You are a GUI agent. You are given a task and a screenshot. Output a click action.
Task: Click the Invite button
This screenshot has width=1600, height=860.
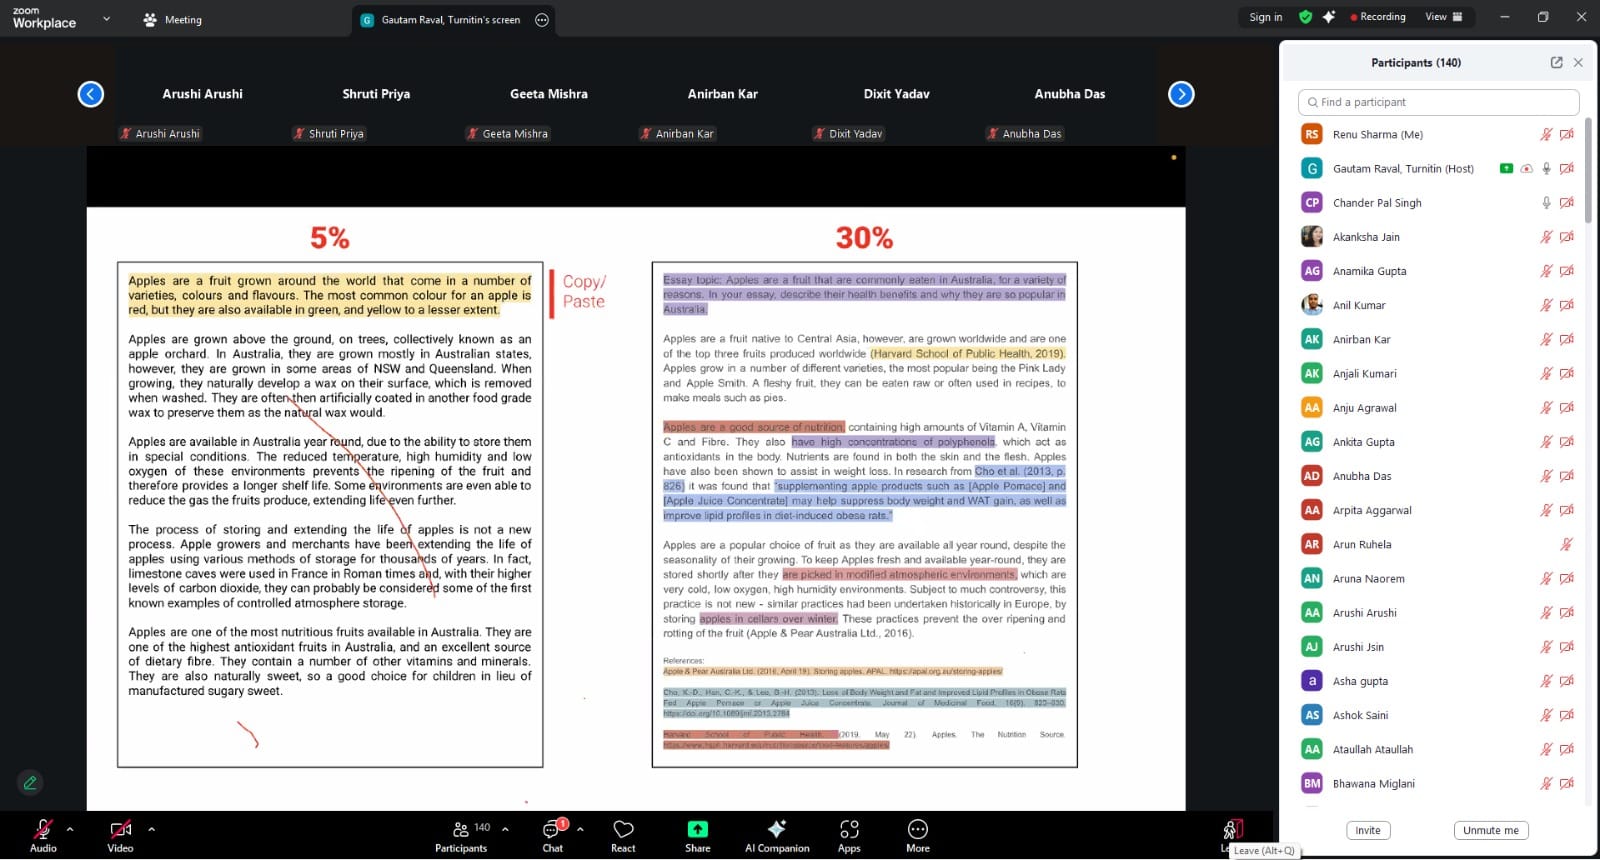(1367, 830)
